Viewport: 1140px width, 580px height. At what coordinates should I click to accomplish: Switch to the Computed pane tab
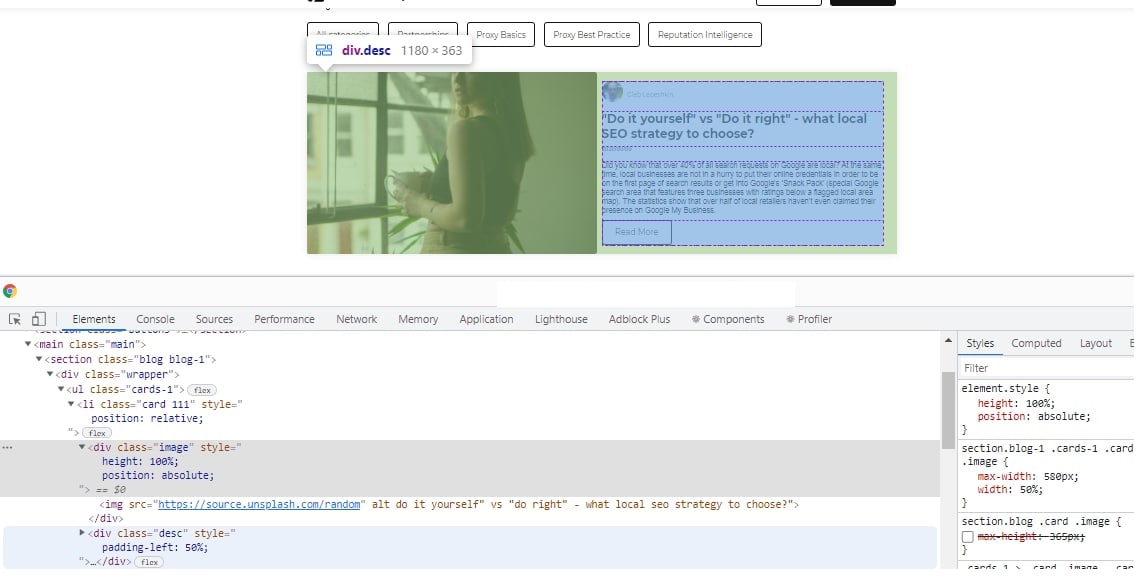1036,343
